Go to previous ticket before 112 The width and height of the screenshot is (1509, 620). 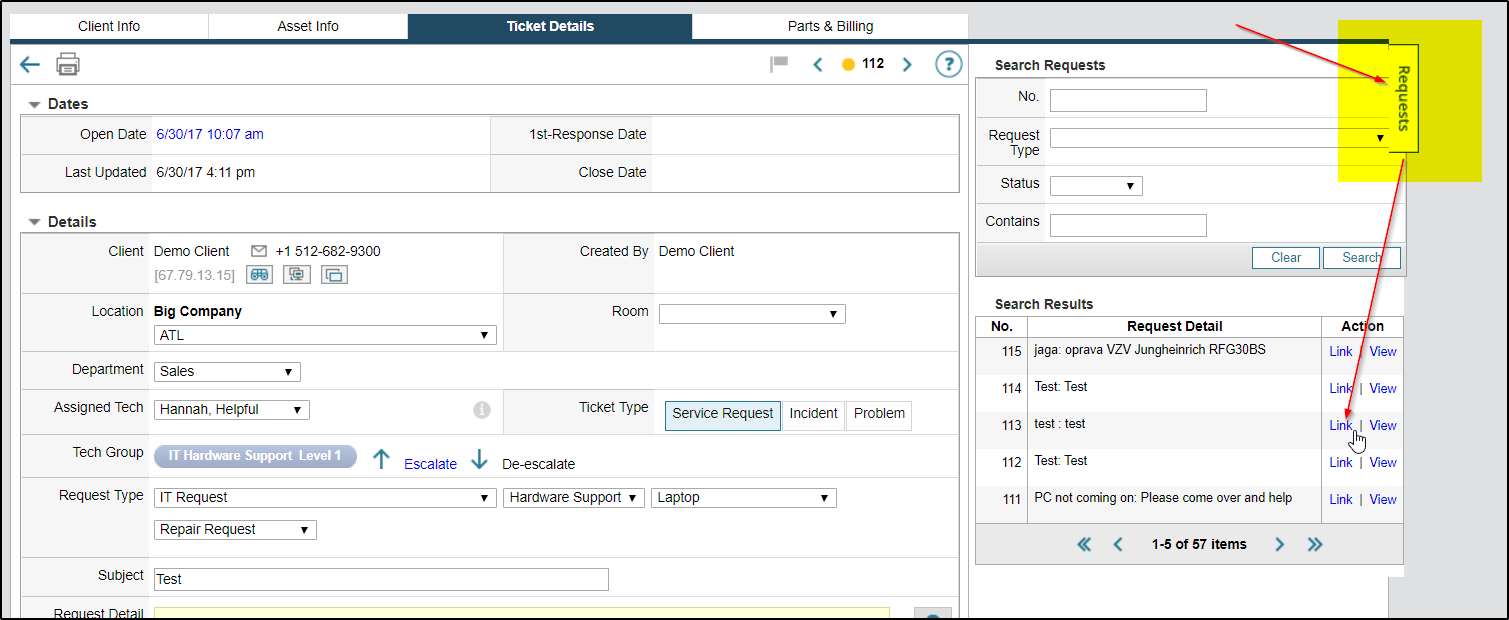click(x=818, y=65)
